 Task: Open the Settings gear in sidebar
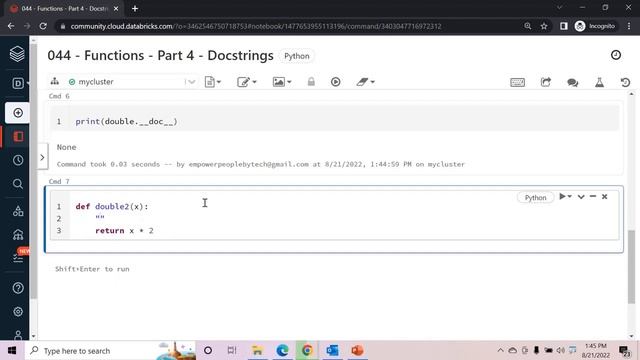click(x=18, y=311)
